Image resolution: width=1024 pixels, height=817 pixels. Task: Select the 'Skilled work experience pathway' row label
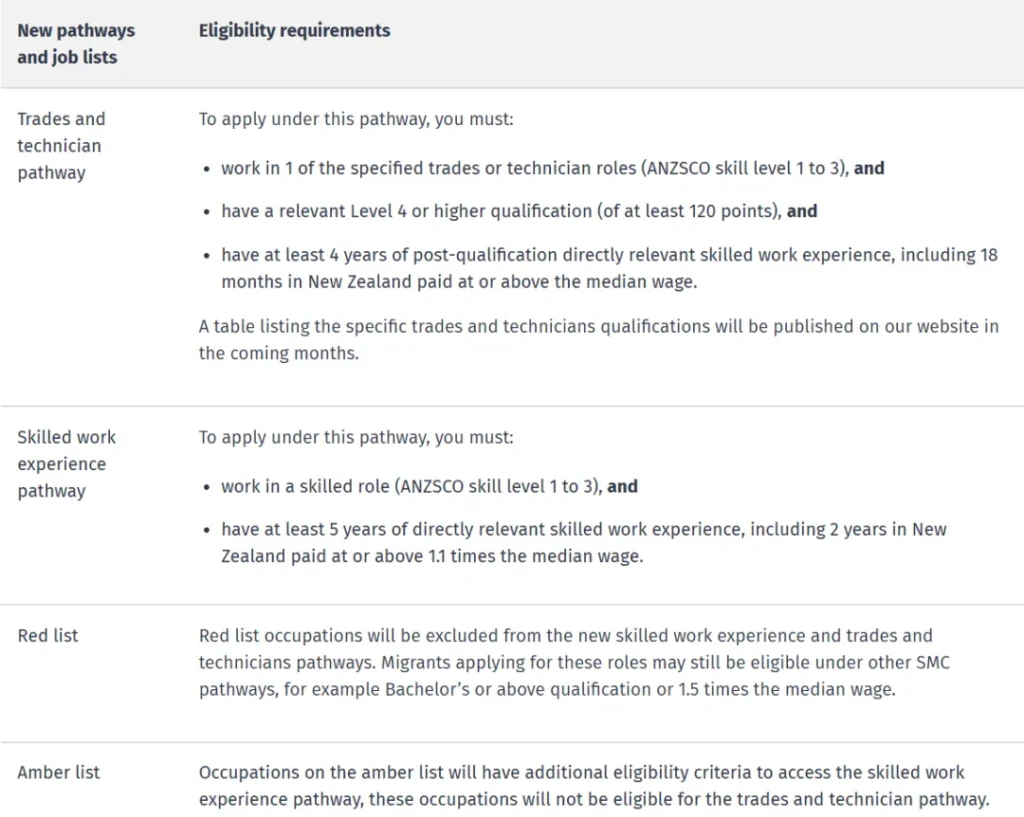(x=66, y=464)
